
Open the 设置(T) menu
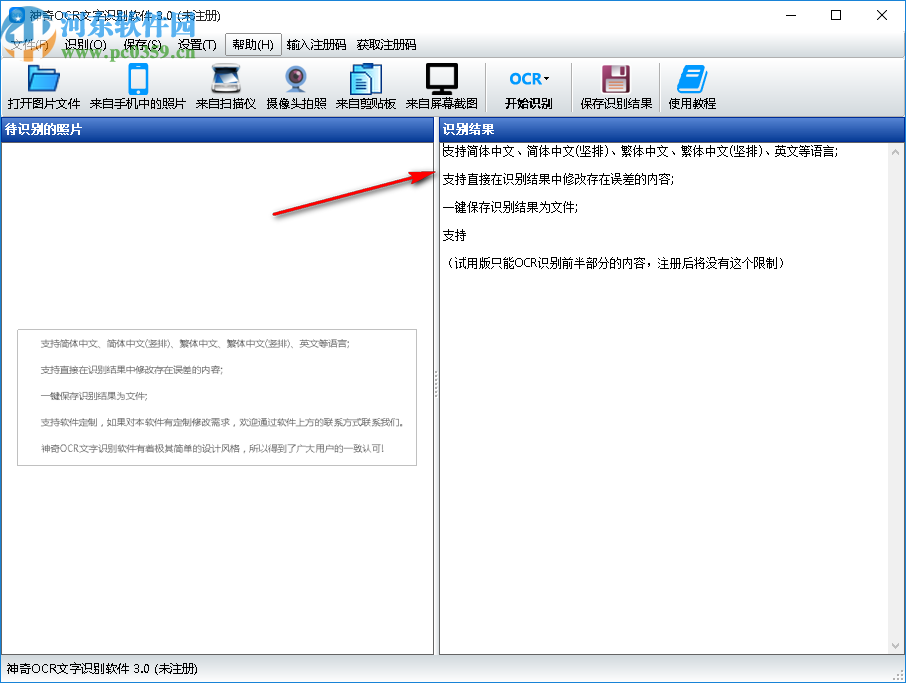pos(197,44)
